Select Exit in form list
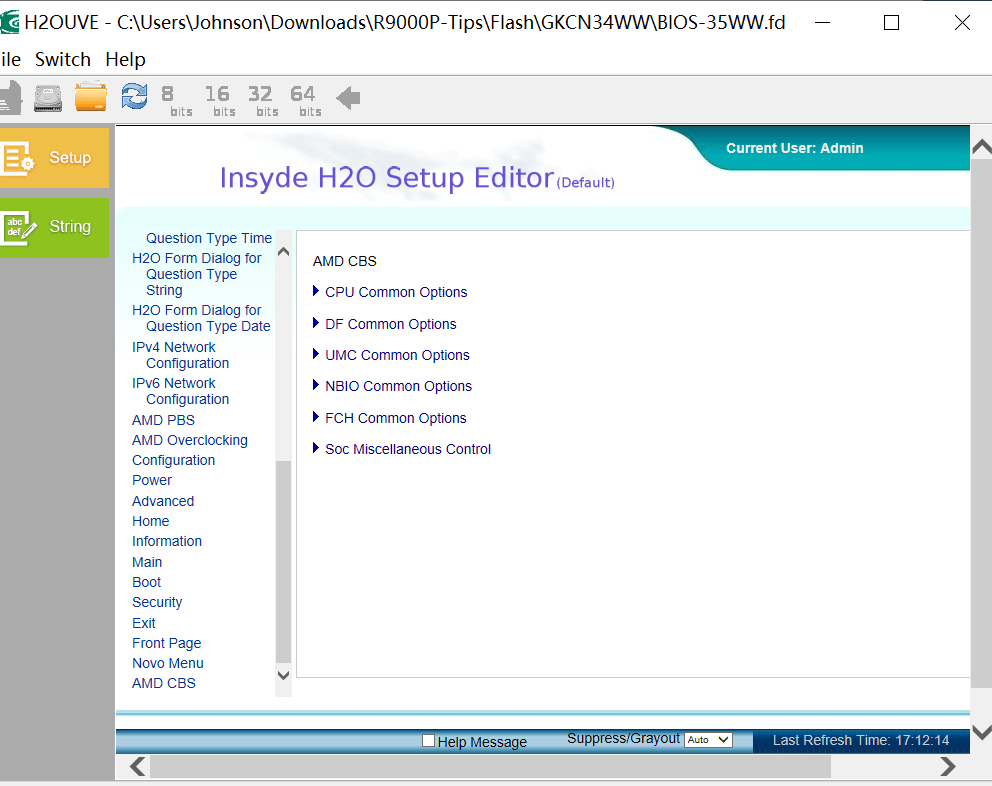The width and height of the screenshot is (992, 786). click(x=144, y=623)
